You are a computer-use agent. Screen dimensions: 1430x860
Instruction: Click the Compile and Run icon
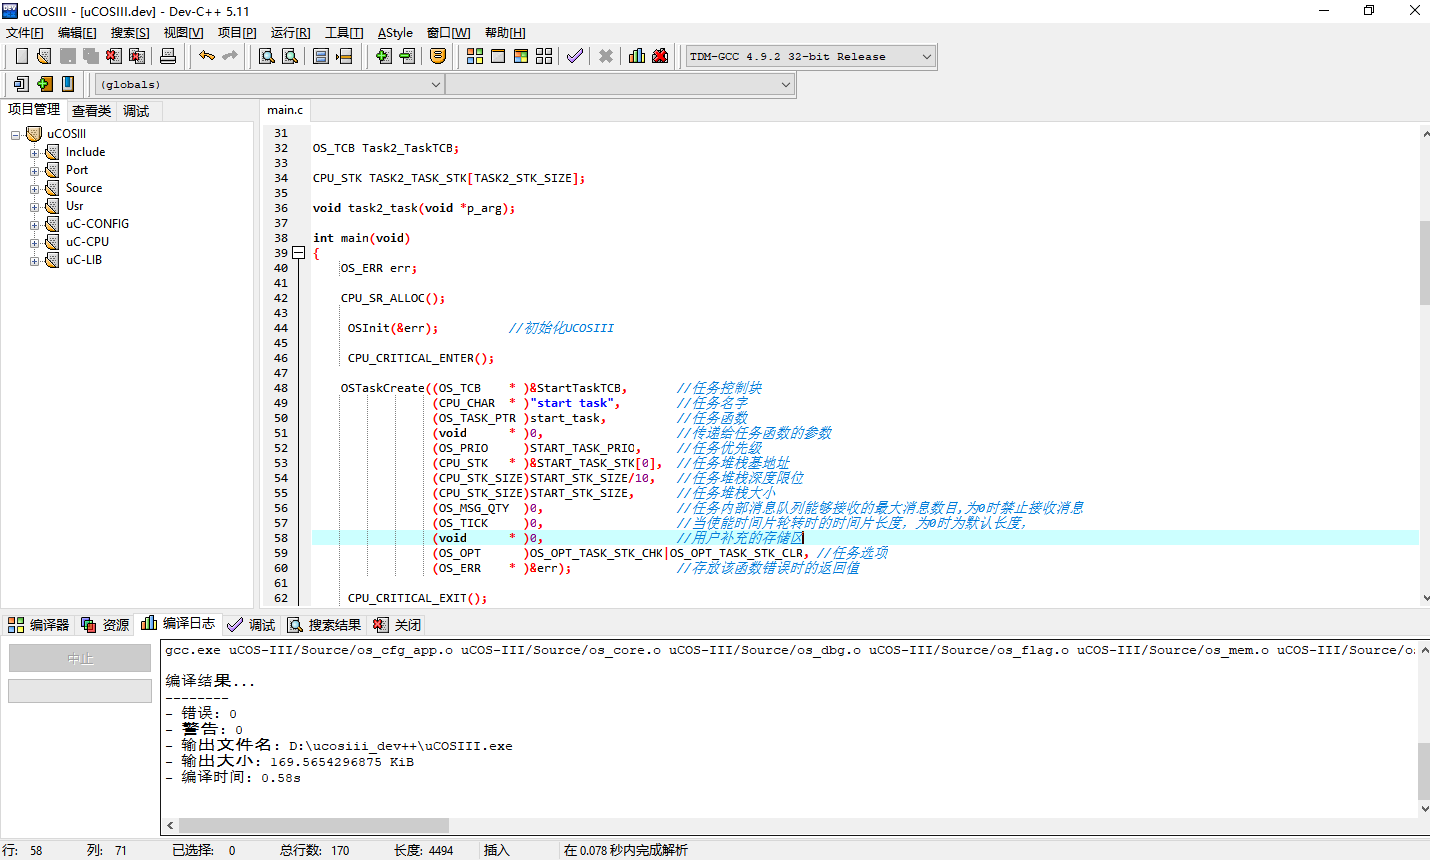point(521,56)
